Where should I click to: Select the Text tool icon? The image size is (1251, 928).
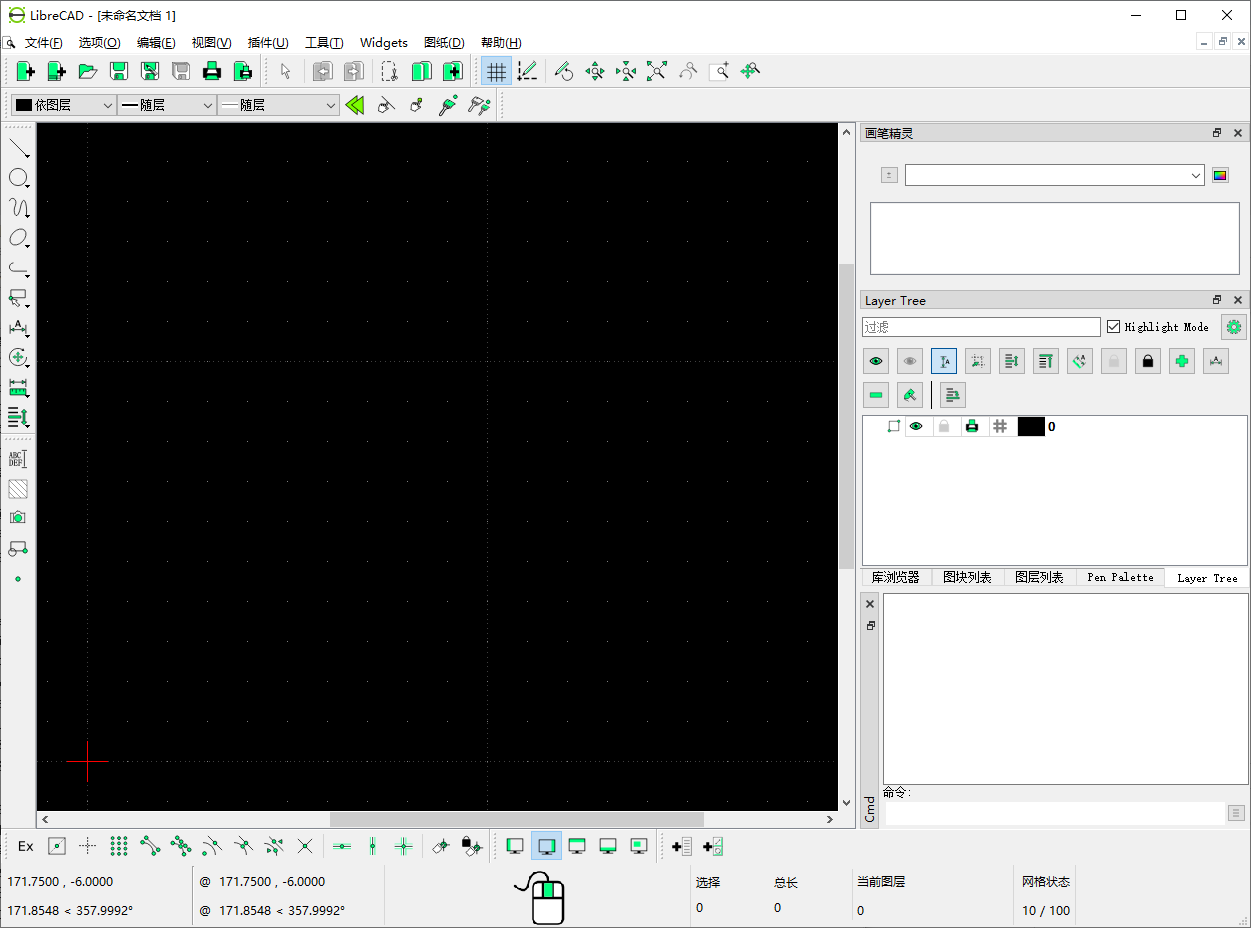tap(17, 459)
